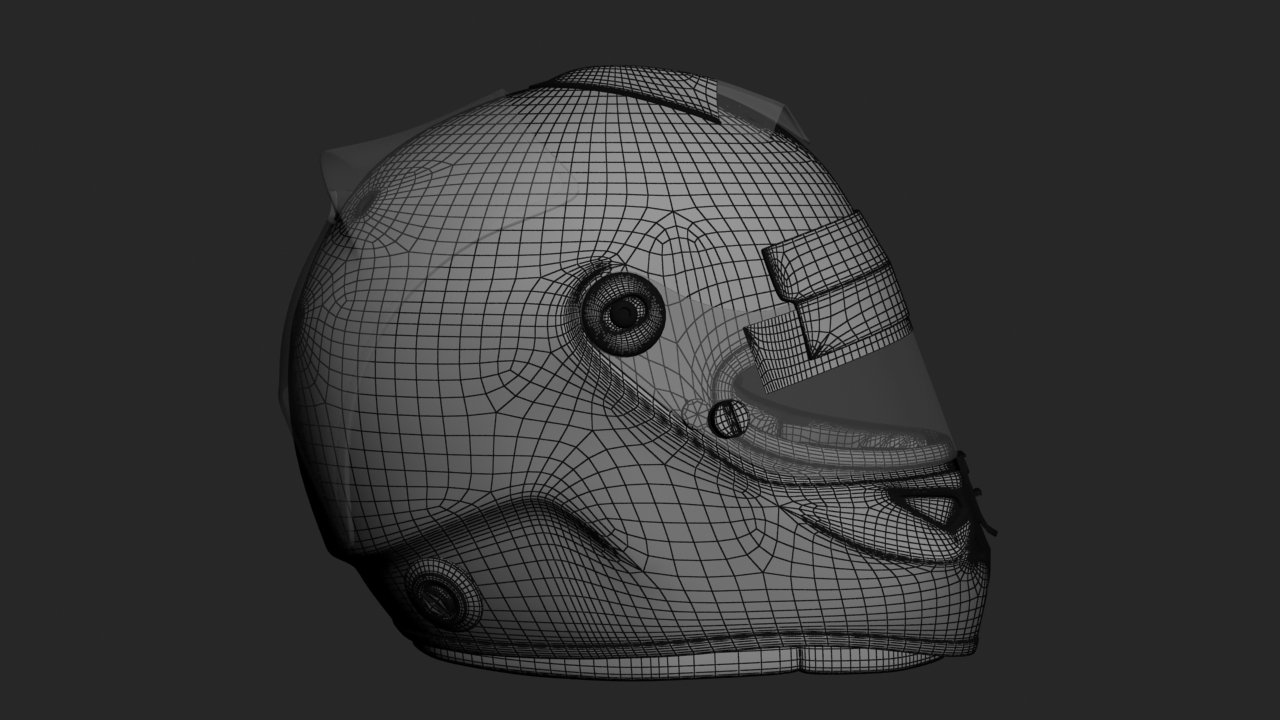Screen dimensions: 1280x720
Task: Click the top air vent scoop
Action: pyautogui.click(x=640, y=92)
